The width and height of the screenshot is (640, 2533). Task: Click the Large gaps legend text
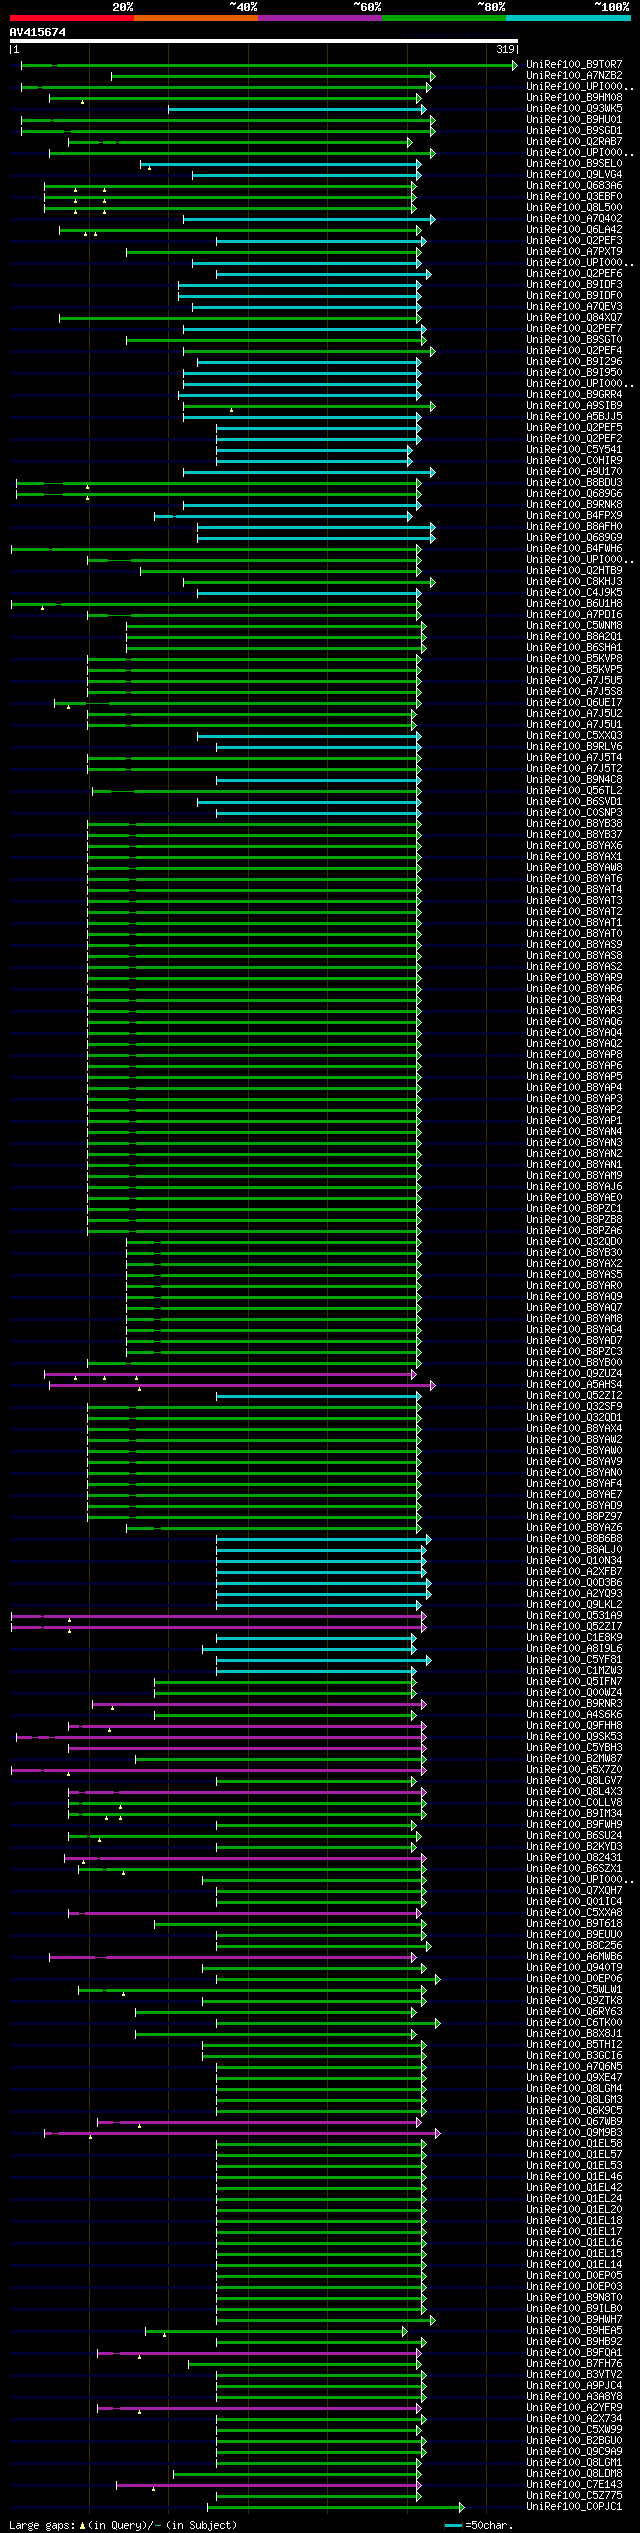[x=123, y=2525]
